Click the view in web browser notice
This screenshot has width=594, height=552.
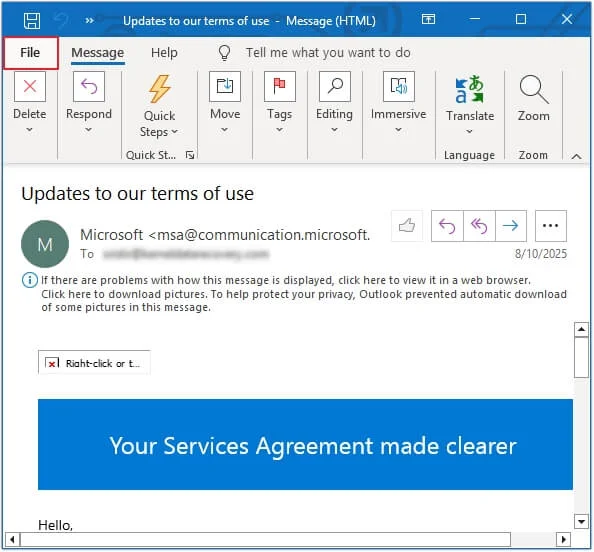286,280
